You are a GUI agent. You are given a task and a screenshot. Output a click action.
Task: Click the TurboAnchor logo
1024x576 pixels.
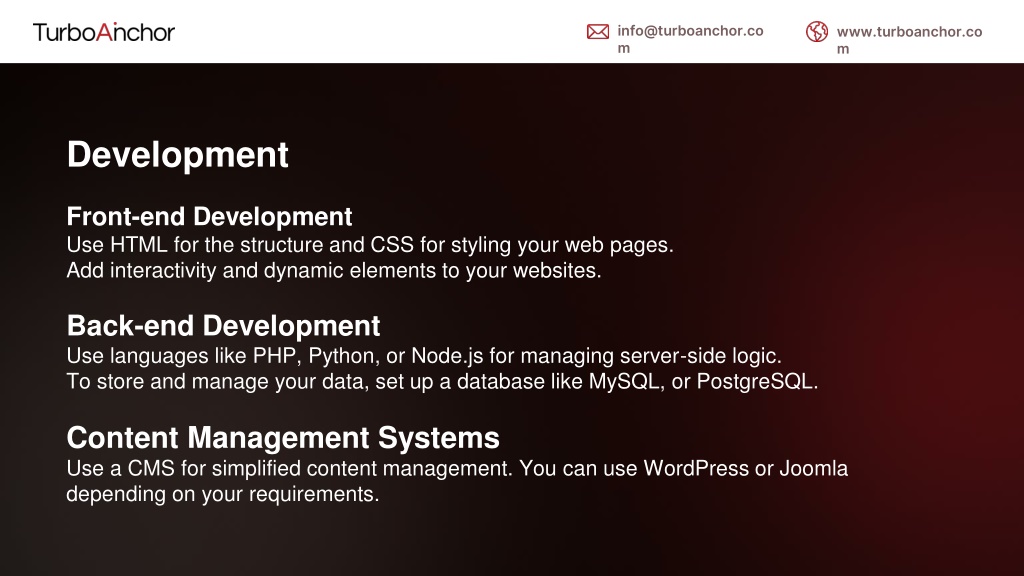(x=104, y=32)
